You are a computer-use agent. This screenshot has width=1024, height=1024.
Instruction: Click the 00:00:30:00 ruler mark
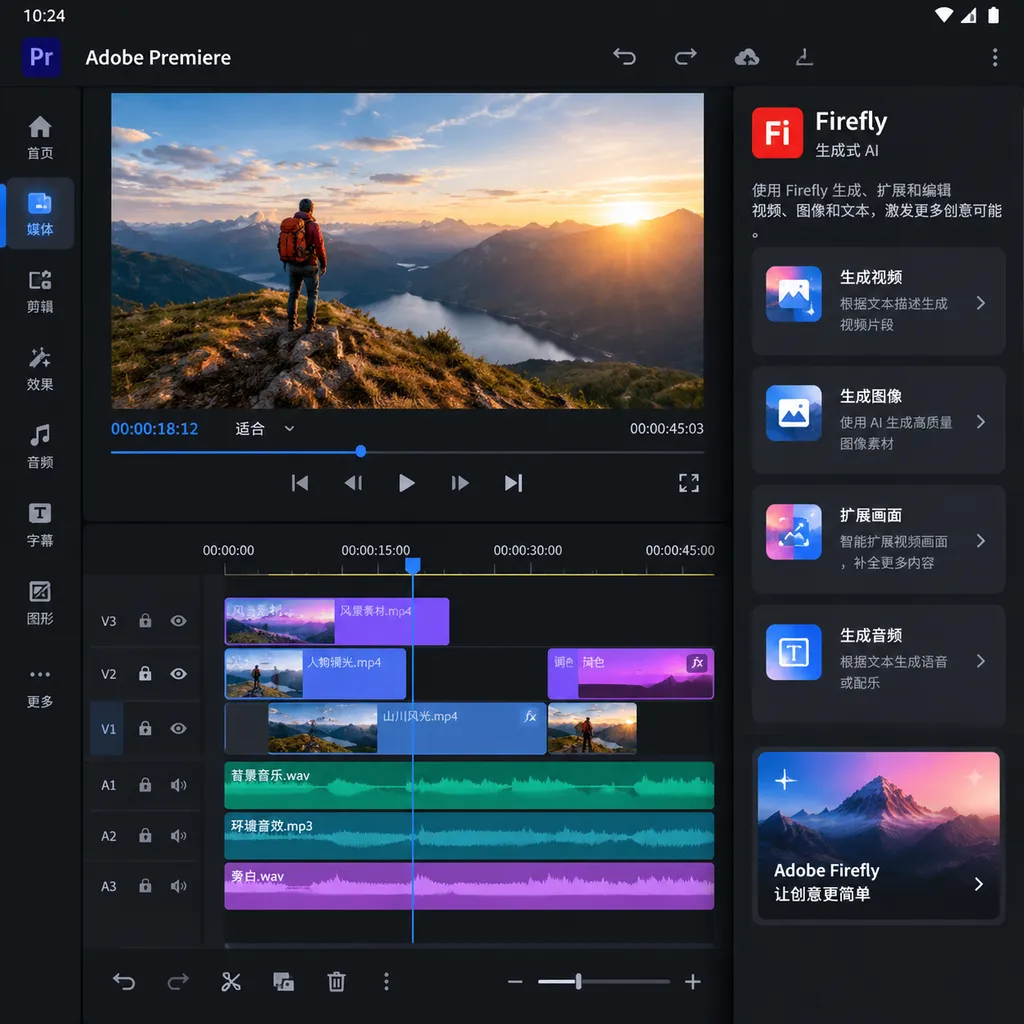[x=528, y=551]
